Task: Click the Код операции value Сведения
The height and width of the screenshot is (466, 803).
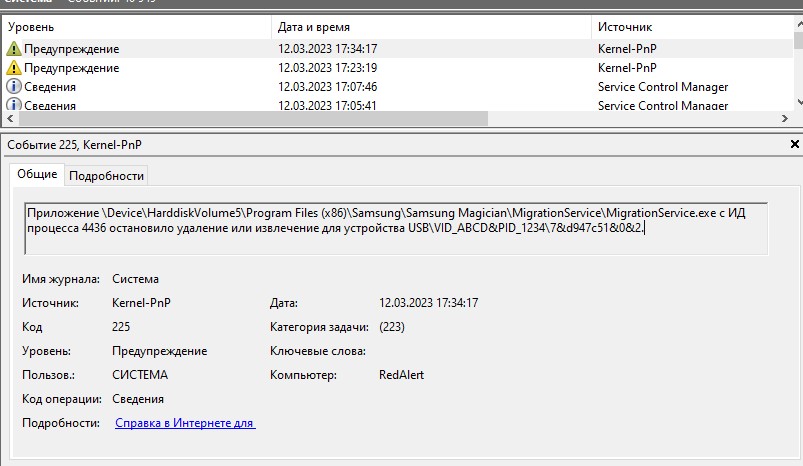Action: click(x=138, y=399)
